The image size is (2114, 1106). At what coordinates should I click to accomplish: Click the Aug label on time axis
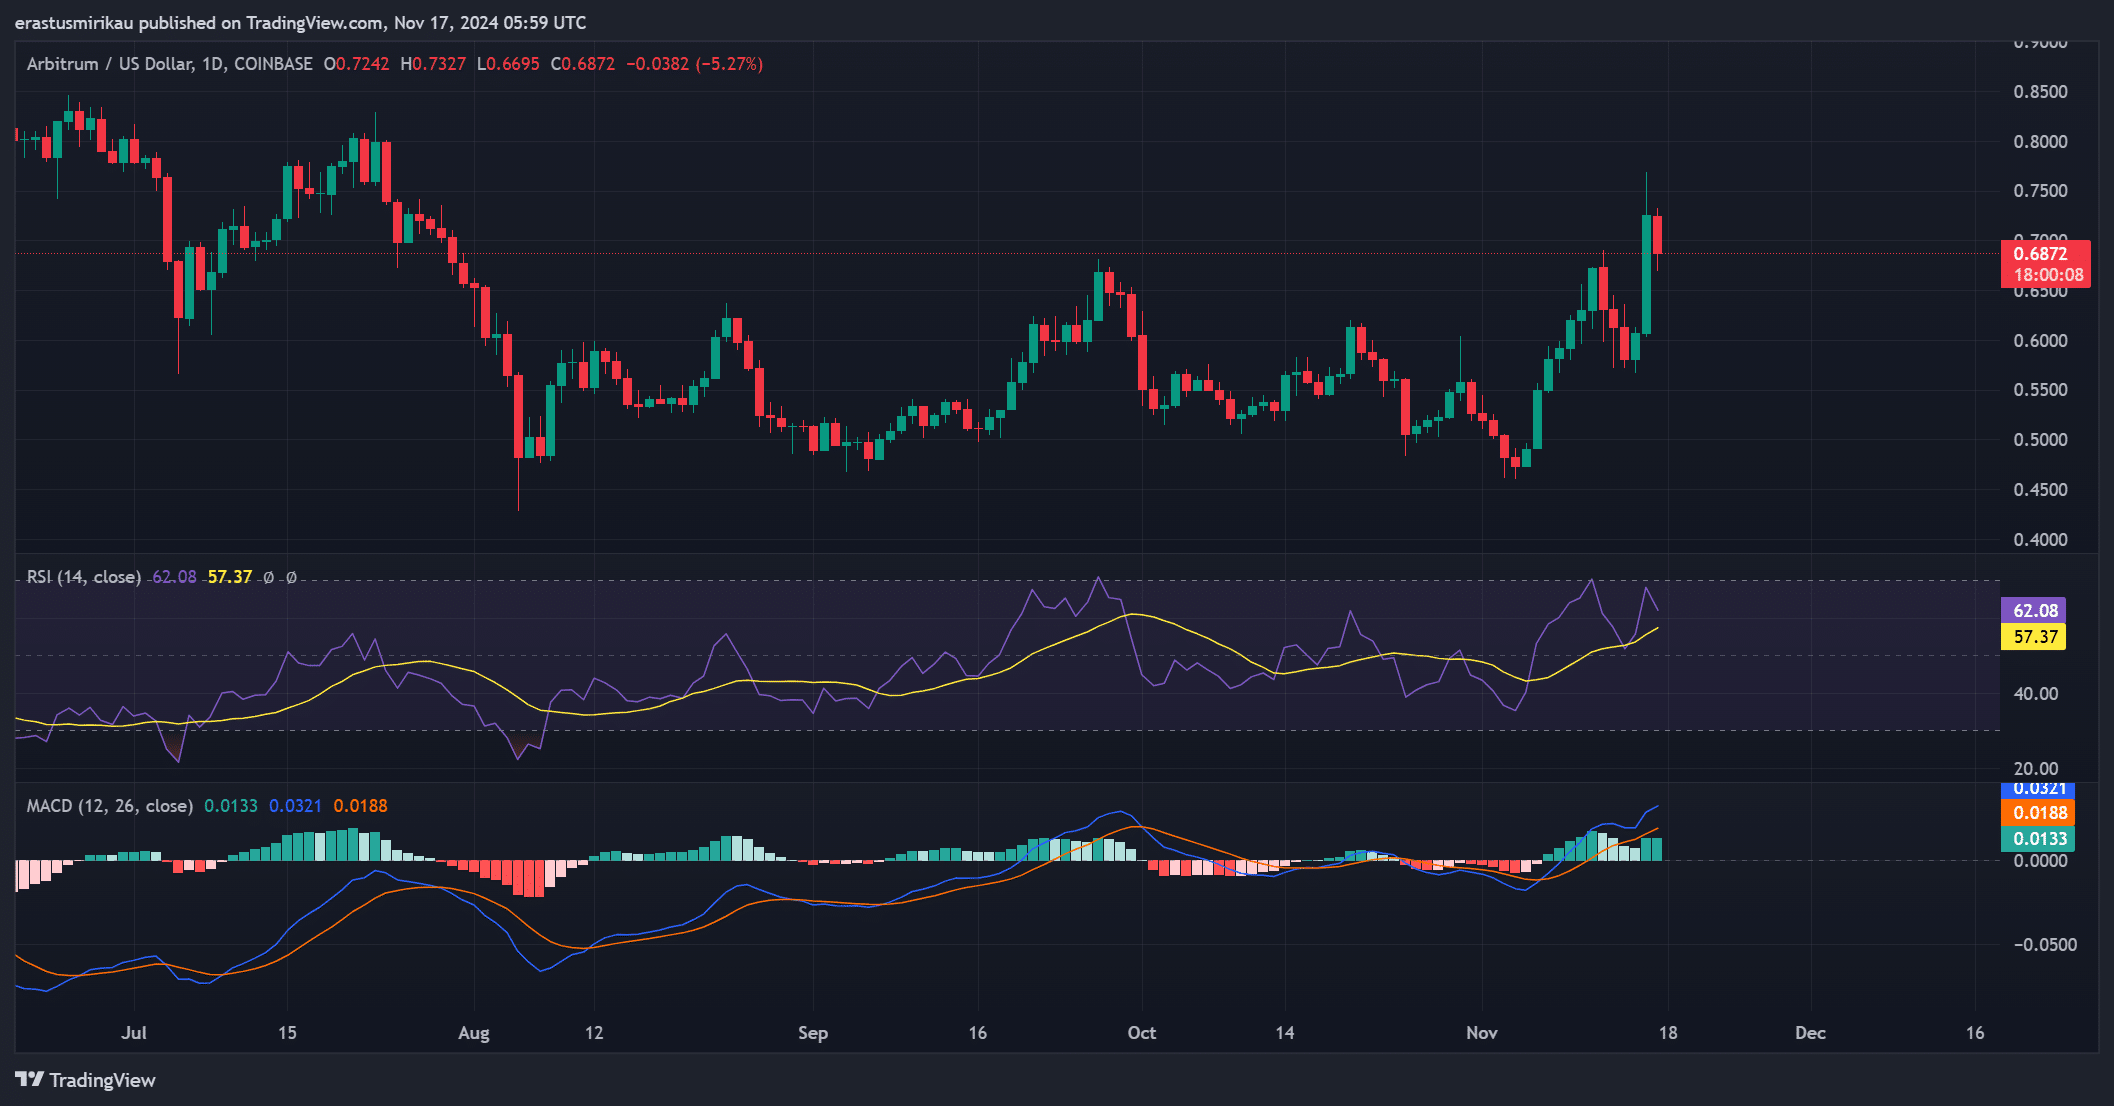tap(473, 1033)
